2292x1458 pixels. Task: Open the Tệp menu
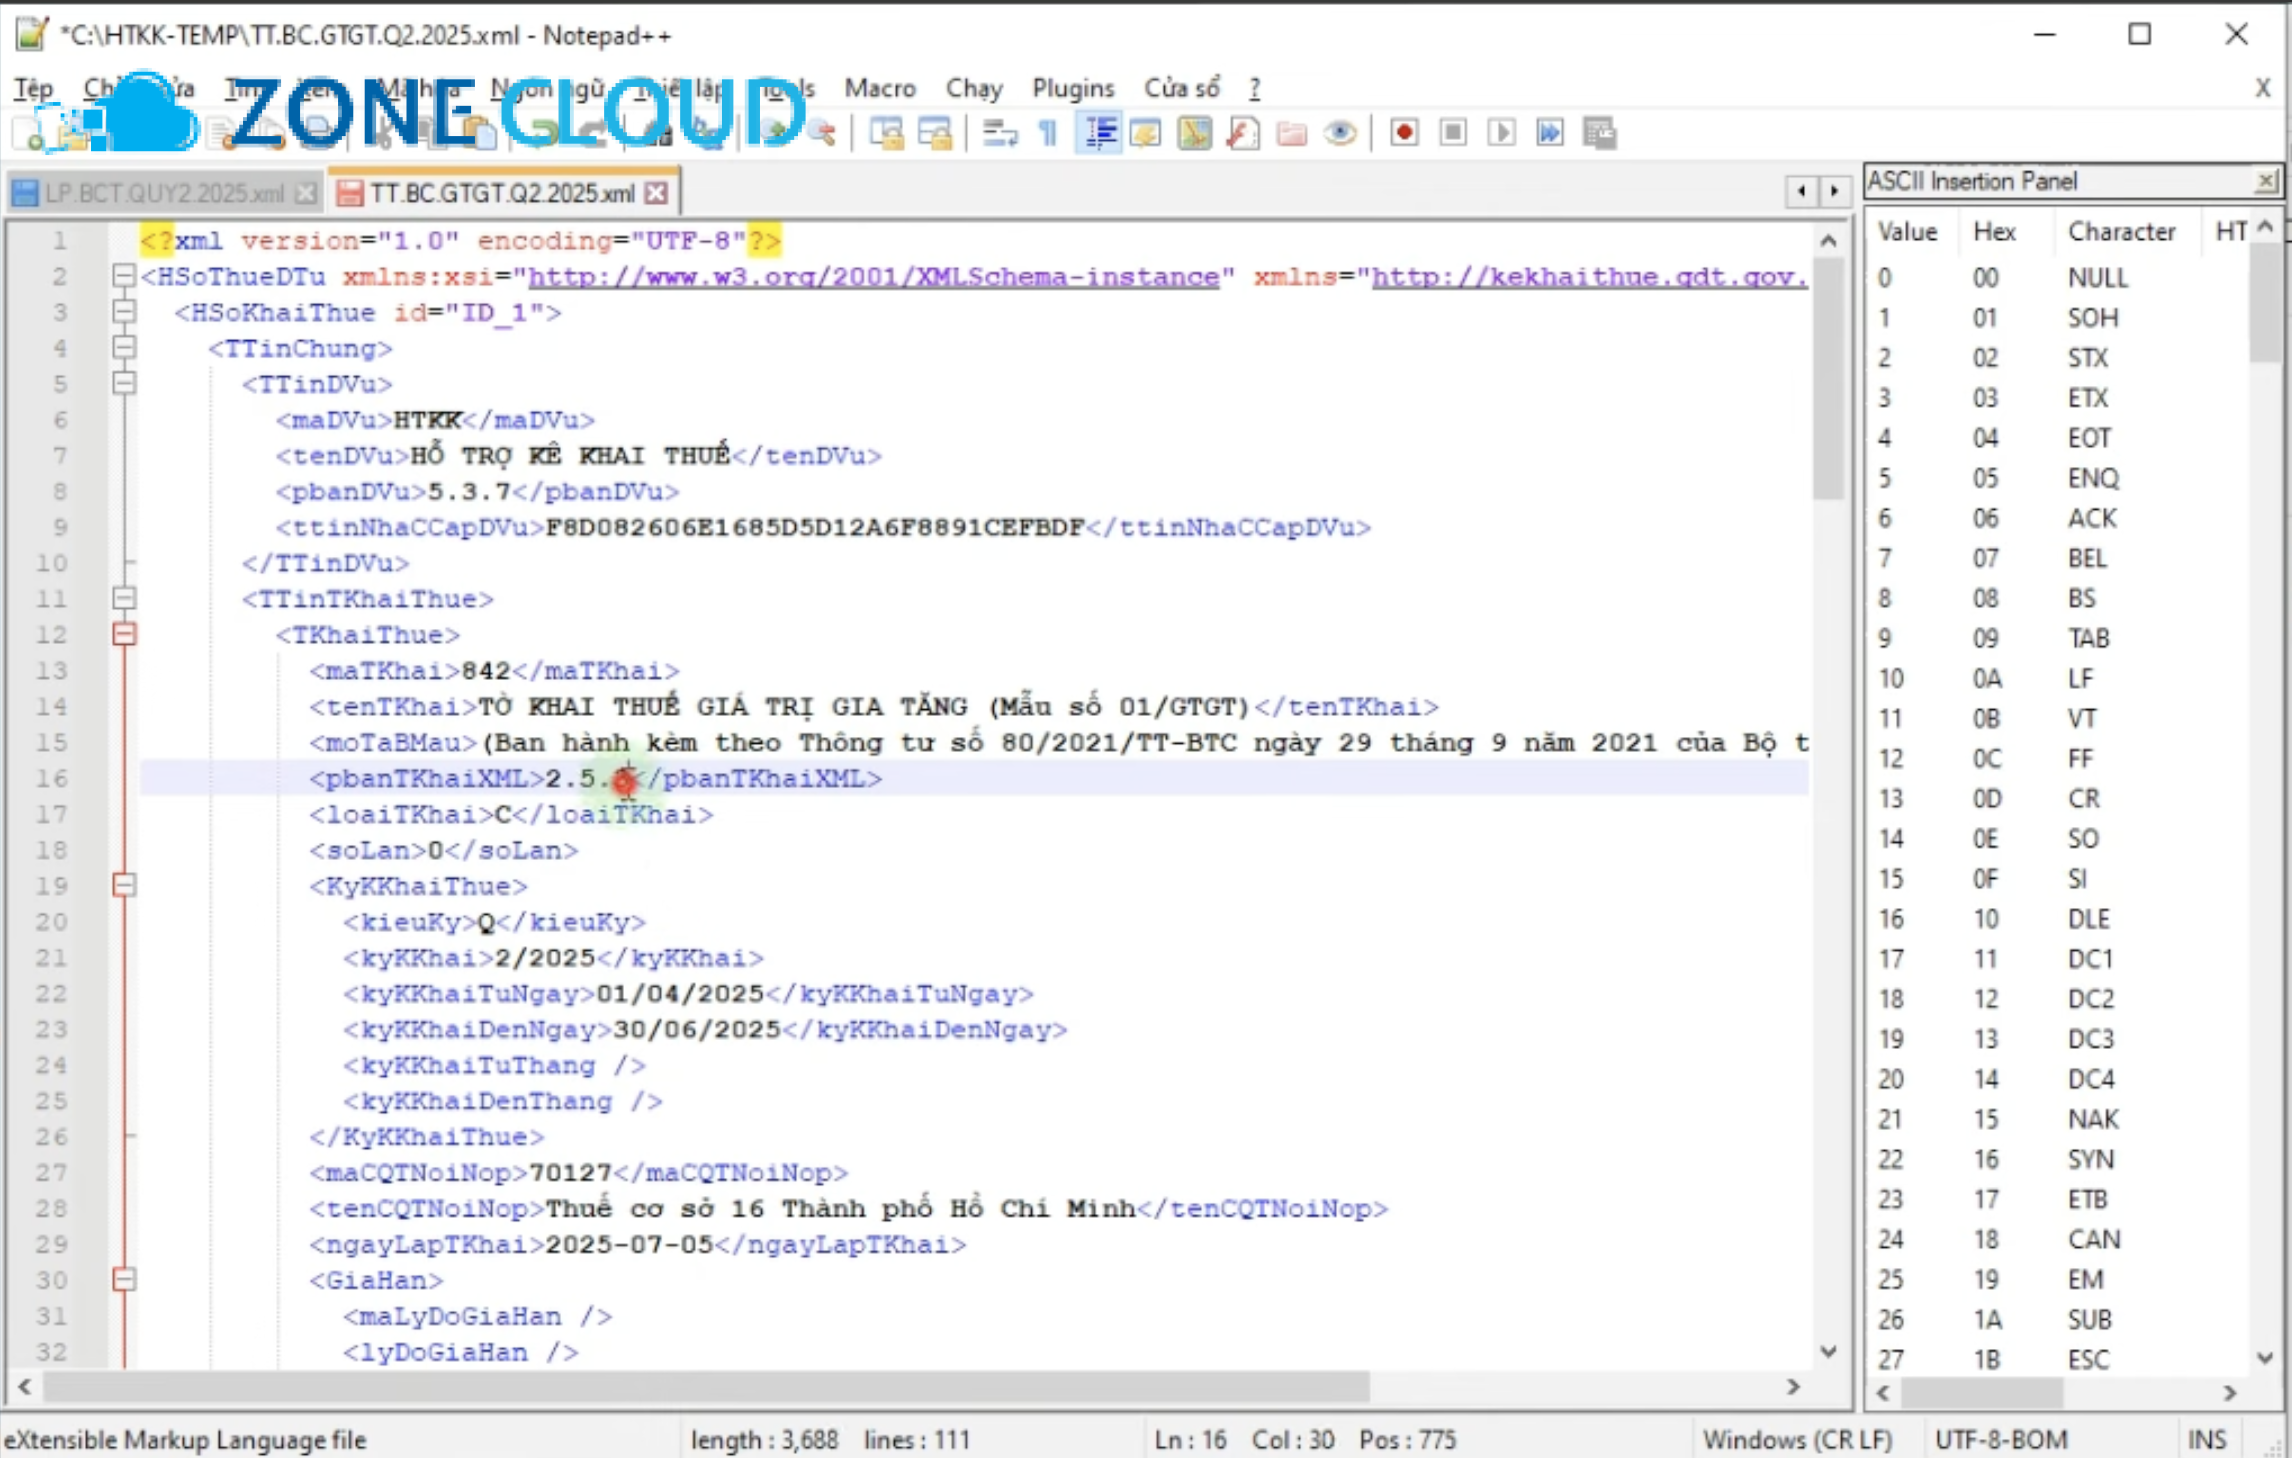click(x=33, y=88)
